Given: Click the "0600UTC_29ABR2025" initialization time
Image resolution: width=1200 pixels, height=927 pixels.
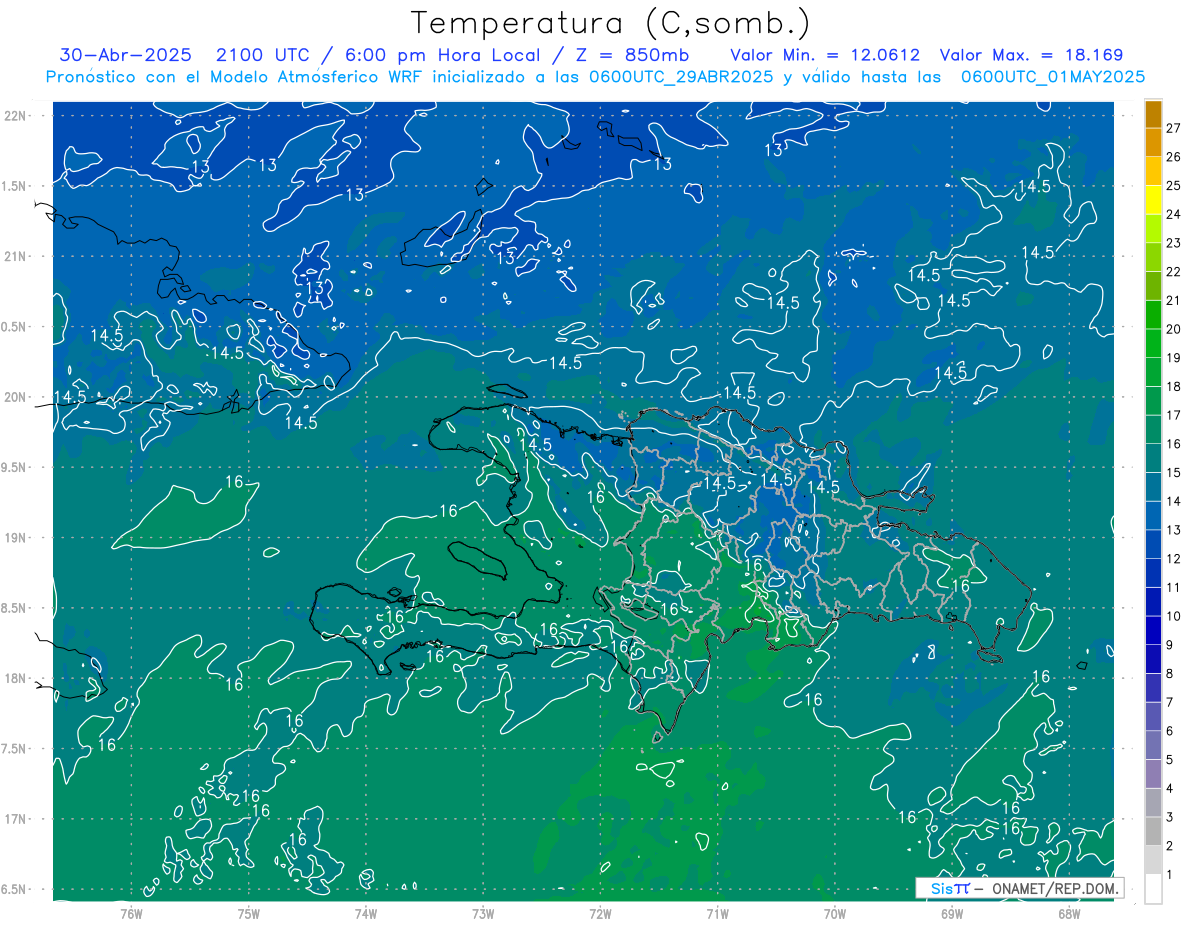Looking at the screenshot, I should (x=683, y=77).
